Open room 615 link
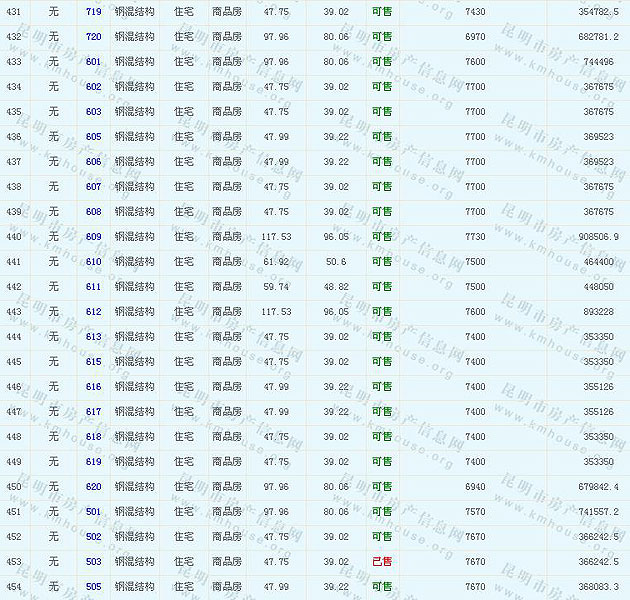The height and width of the screenshot is (600, 630). tap(94, 362)
